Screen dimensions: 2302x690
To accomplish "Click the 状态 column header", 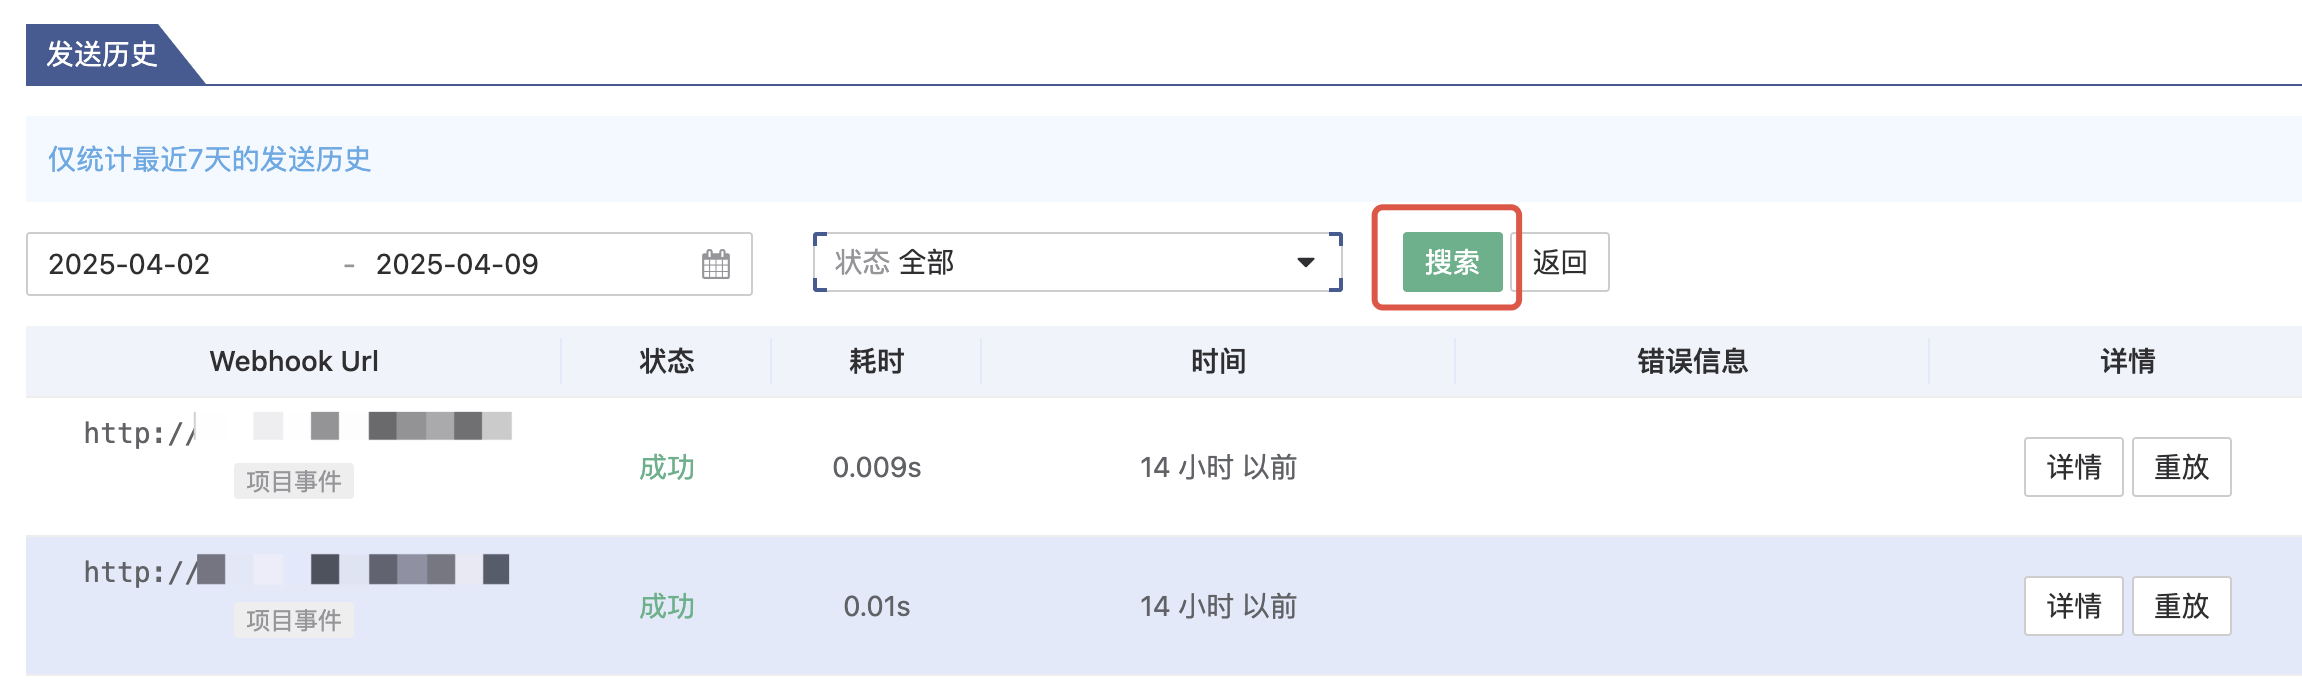I will tap(666, 361).
